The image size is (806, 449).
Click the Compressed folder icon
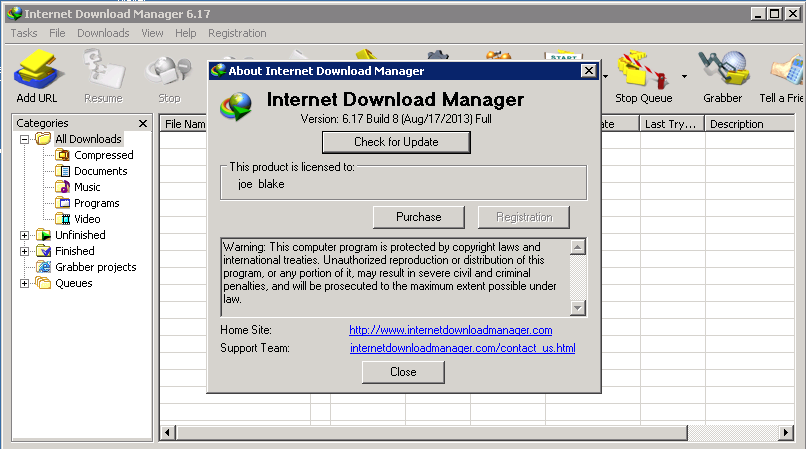tap(62, 155)
